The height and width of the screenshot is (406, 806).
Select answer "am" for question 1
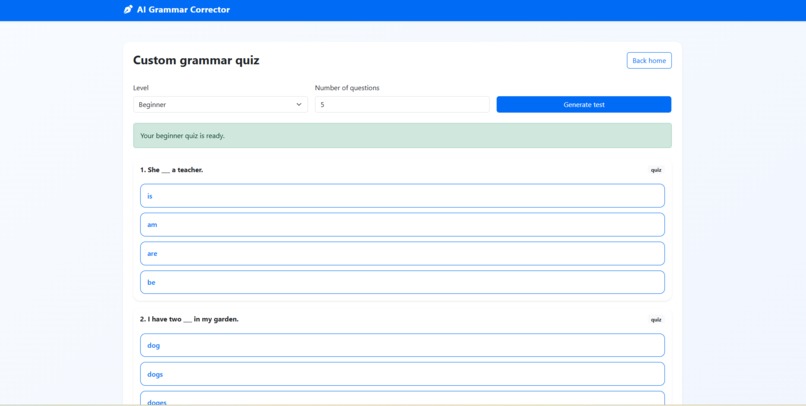point(402,225)
